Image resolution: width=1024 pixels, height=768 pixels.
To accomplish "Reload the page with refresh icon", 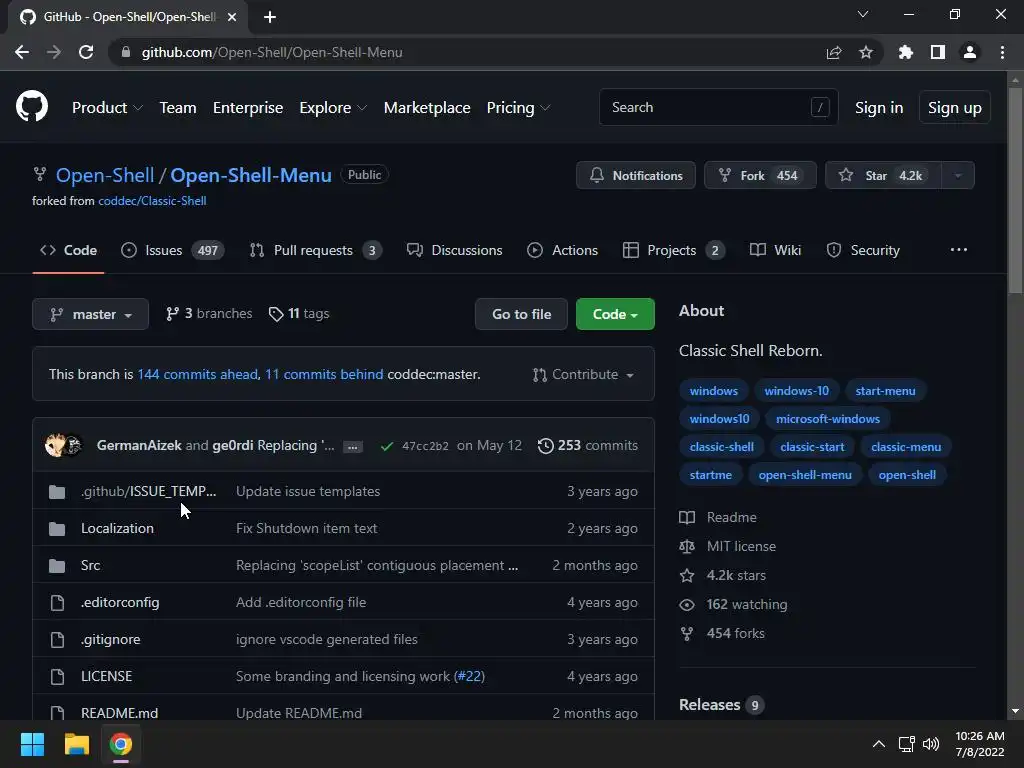I will click(x=86, y=52).
